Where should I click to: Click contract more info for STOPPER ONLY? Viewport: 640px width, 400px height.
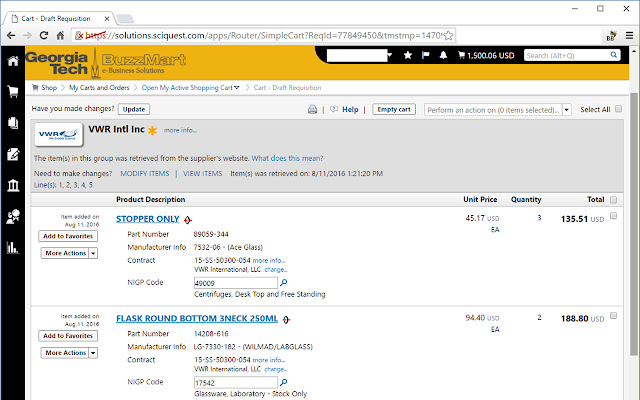(x=269, y=260)
